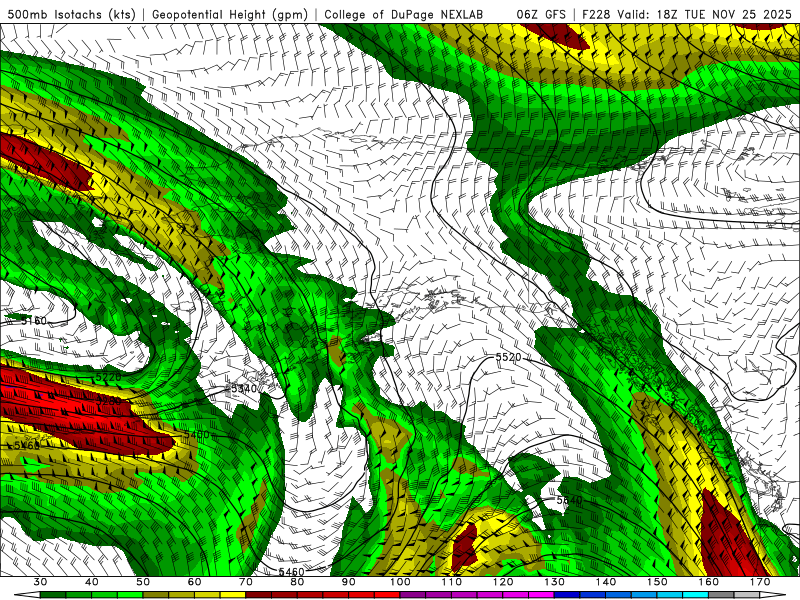Click the 120 knot color scale label
Viewport: 800px width, 600px height.
(x=503, y=582)
